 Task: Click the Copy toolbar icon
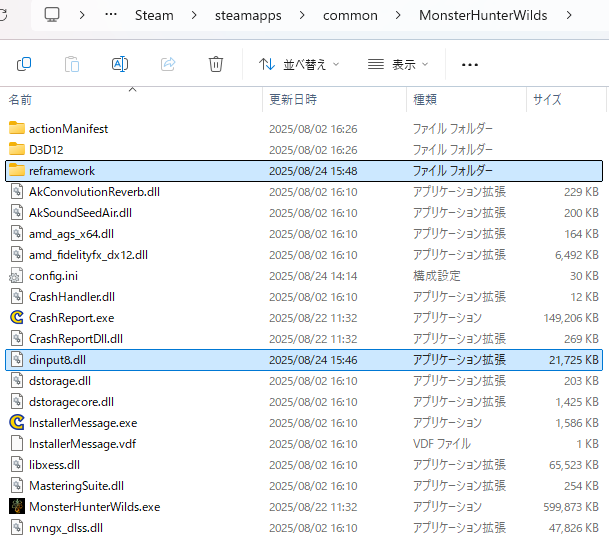pos(24,64)
